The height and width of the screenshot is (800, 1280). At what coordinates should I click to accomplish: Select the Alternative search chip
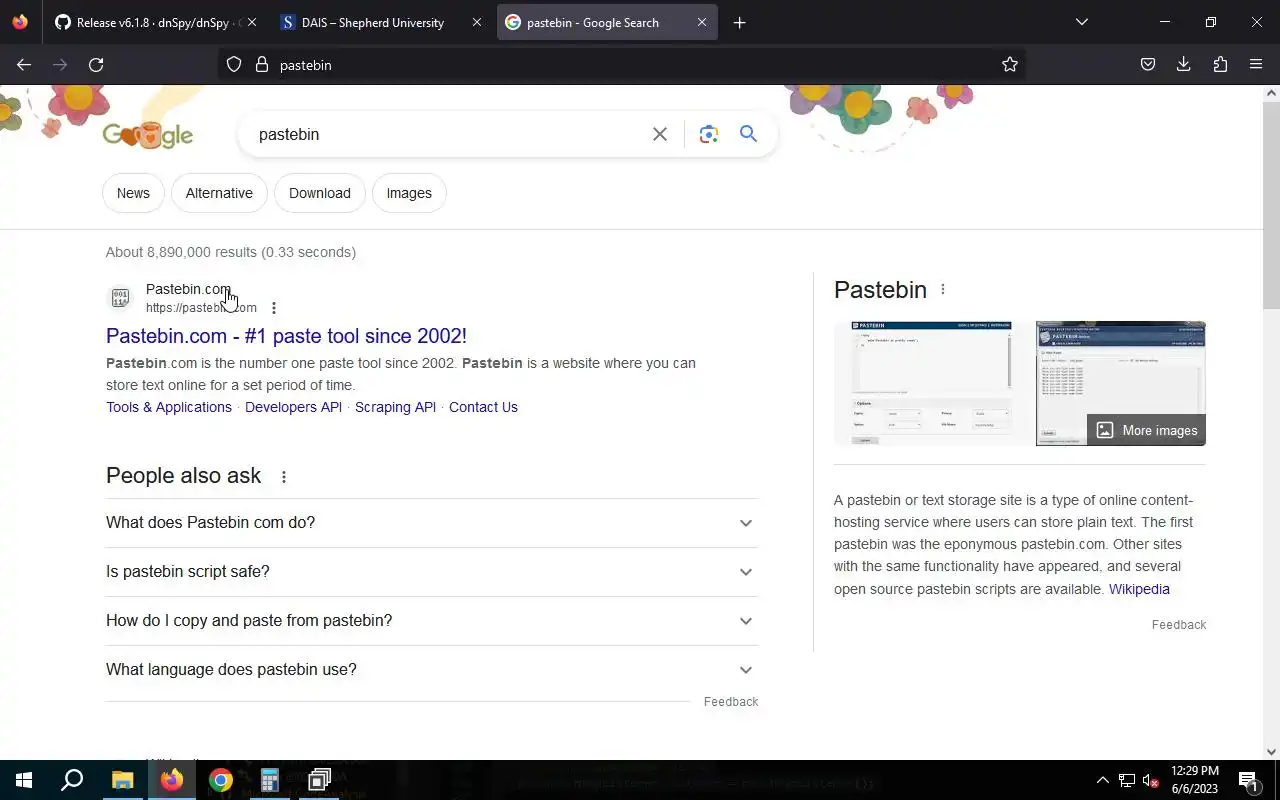219,193
